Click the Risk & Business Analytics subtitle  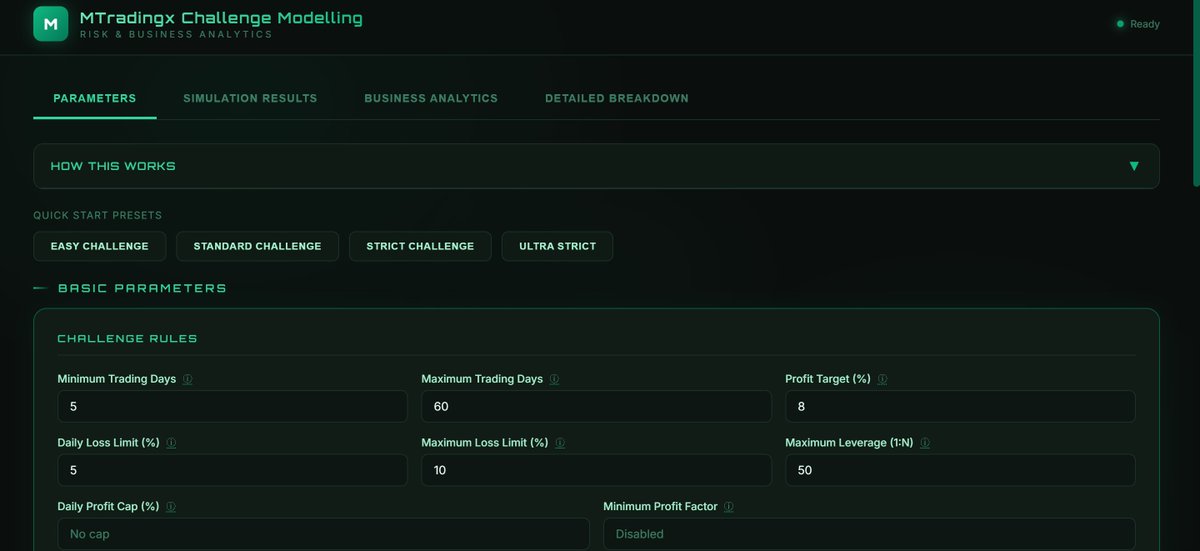tap(176, 34)
